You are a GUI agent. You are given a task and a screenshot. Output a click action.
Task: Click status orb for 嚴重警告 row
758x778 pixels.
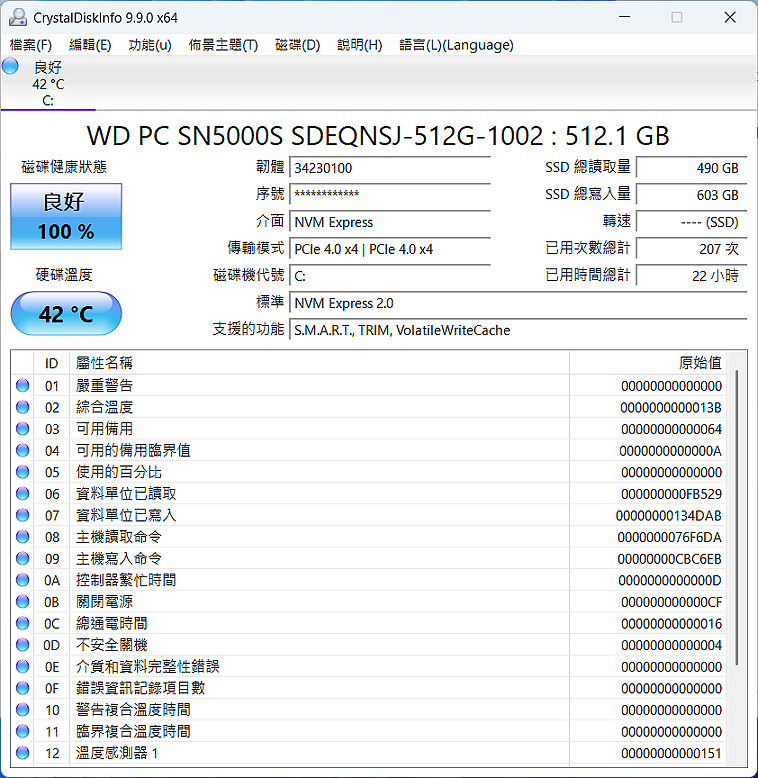tap(22, 386)
